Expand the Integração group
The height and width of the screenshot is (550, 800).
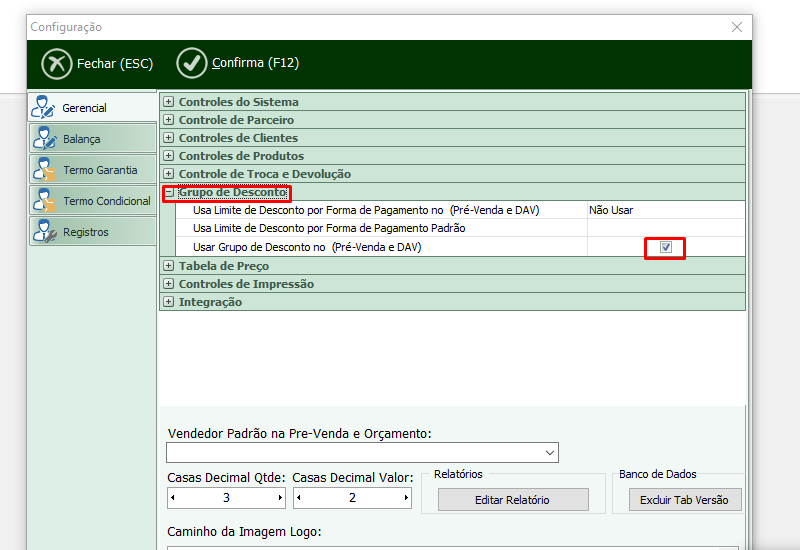click(169, 302)
